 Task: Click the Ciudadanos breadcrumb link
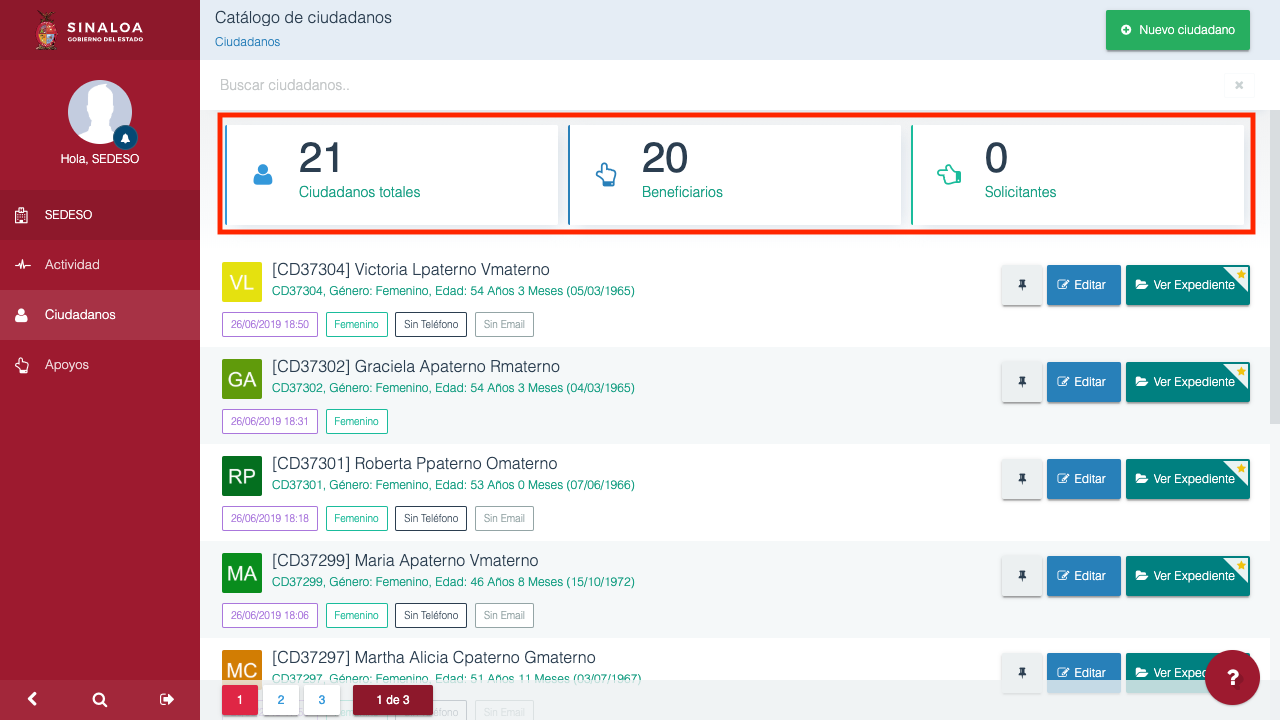247,42
